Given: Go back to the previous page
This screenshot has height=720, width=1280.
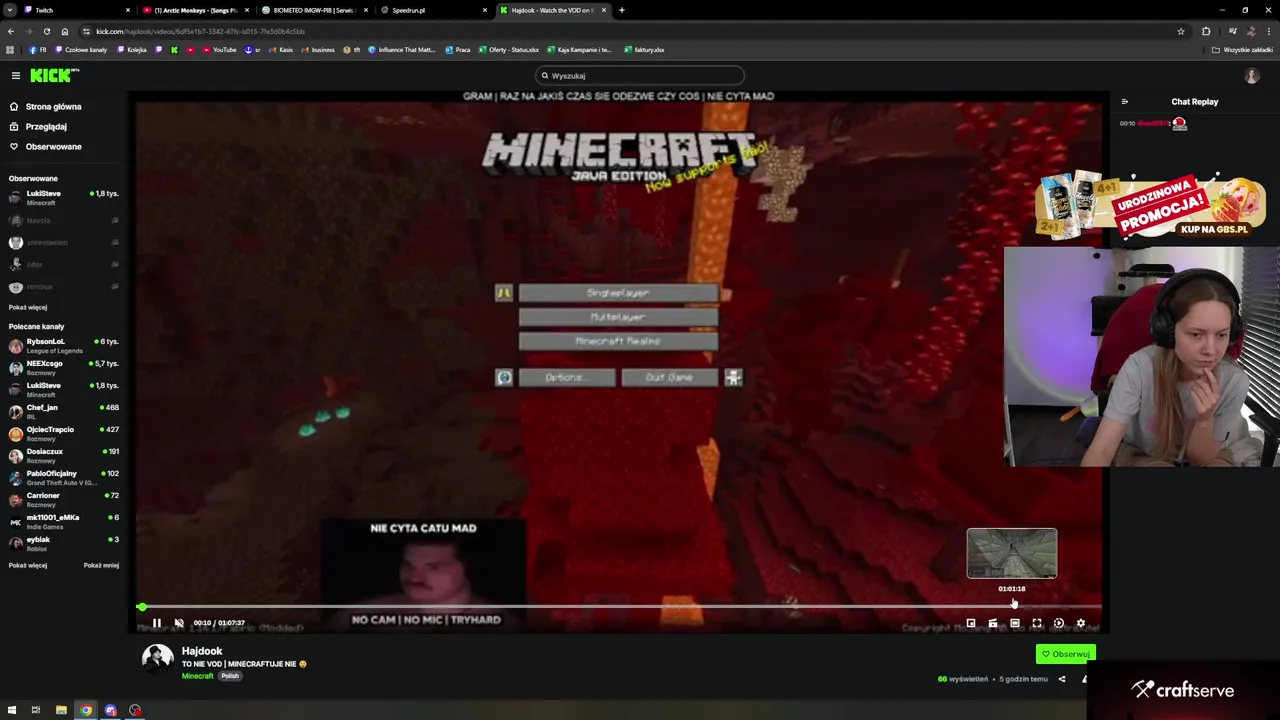Looking at the screenshot, I should [x=10, y=31].
